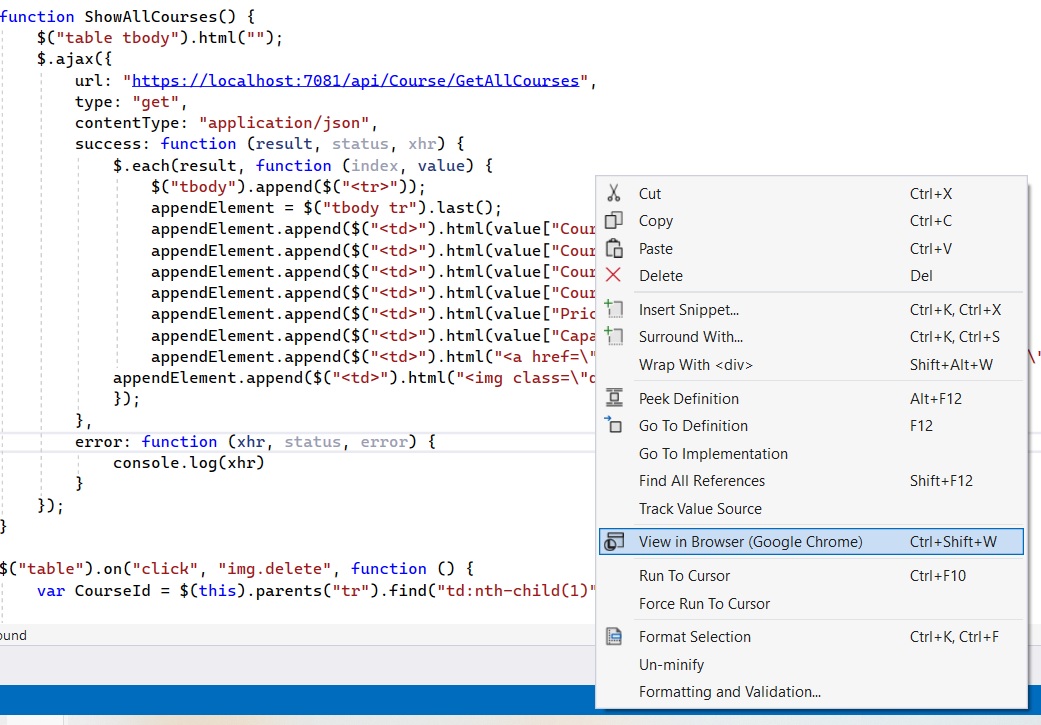Screen dimensions: 1041x725
Task: Click the Insert Snippet icon
Action: [x=613, y=309]
